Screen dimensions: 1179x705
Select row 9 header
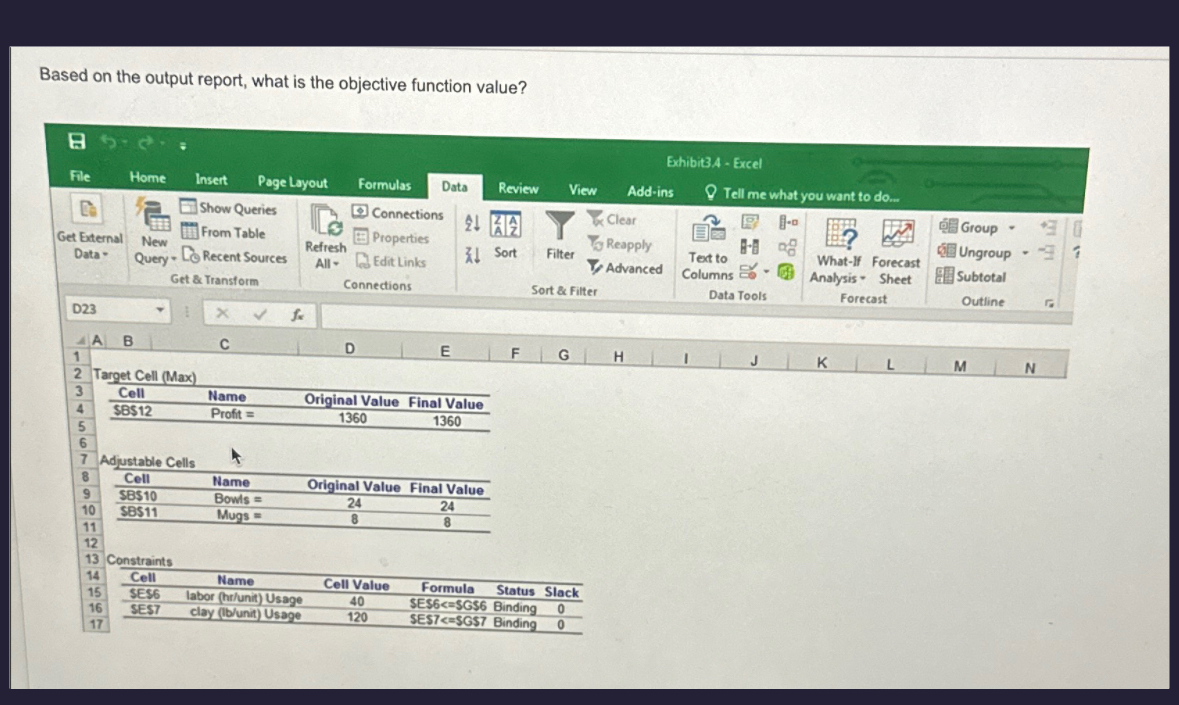87,494
